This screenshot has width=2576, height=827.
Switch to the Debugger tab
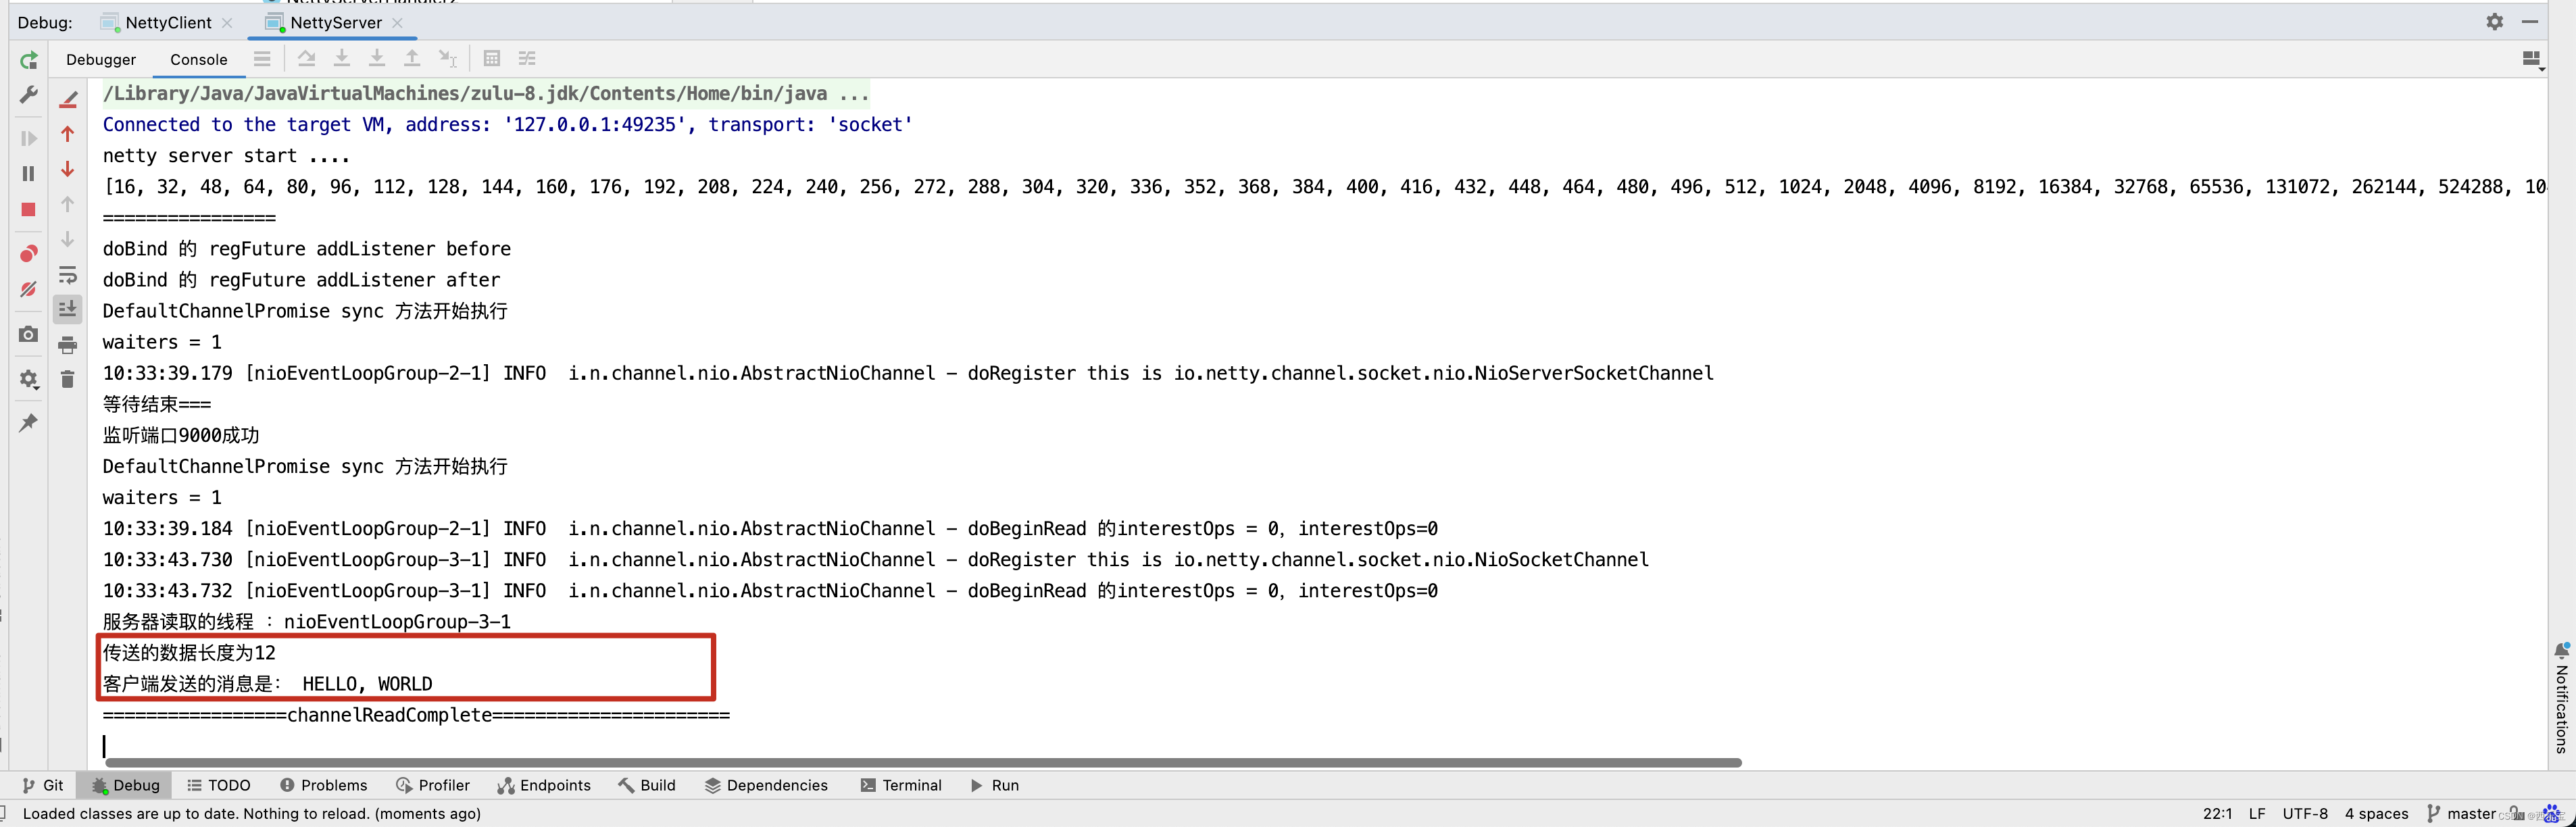coord(101,60)
